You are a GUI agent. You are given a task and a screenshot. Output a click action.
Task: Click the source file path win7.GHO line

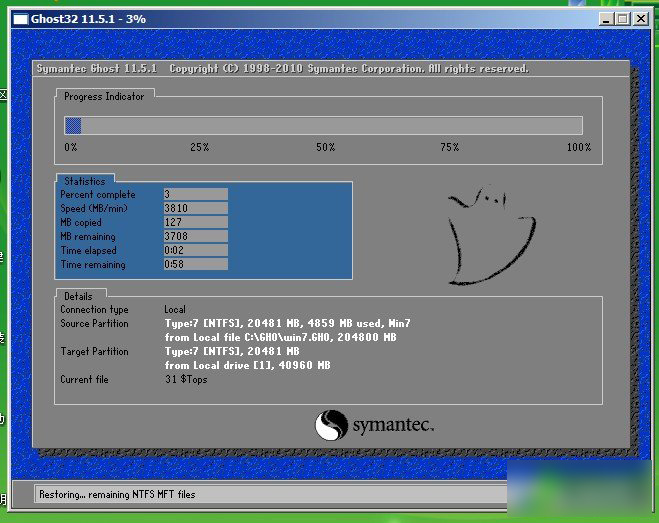(x=281, y=337)
